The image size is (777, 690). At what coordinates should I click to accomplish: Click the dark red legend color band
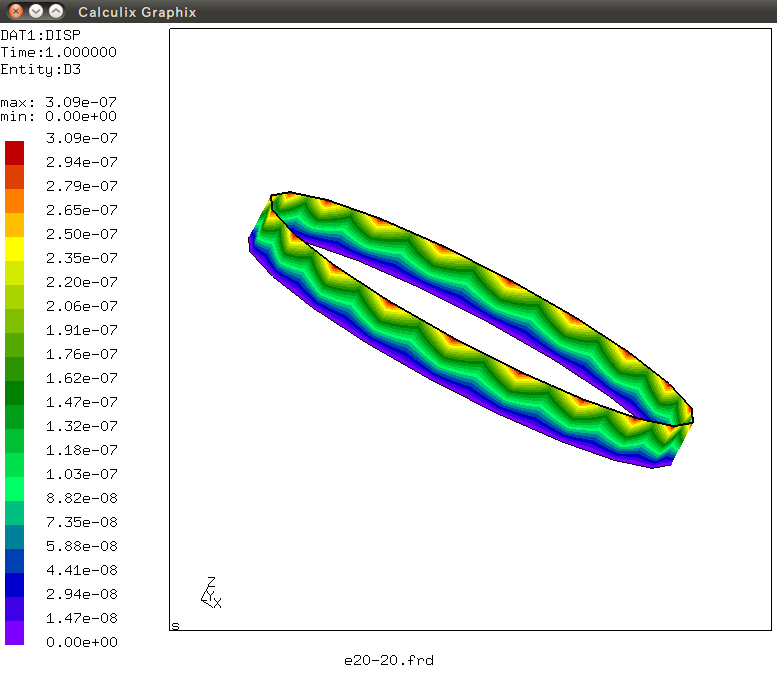(14, 153)
